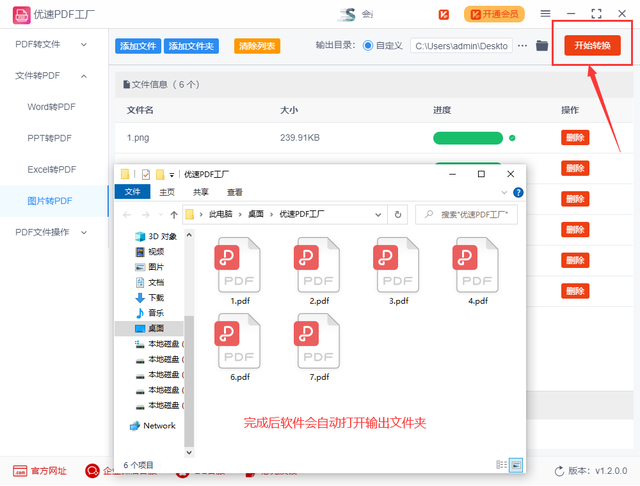Click the version update refresh icon

[x=558, y=470]
